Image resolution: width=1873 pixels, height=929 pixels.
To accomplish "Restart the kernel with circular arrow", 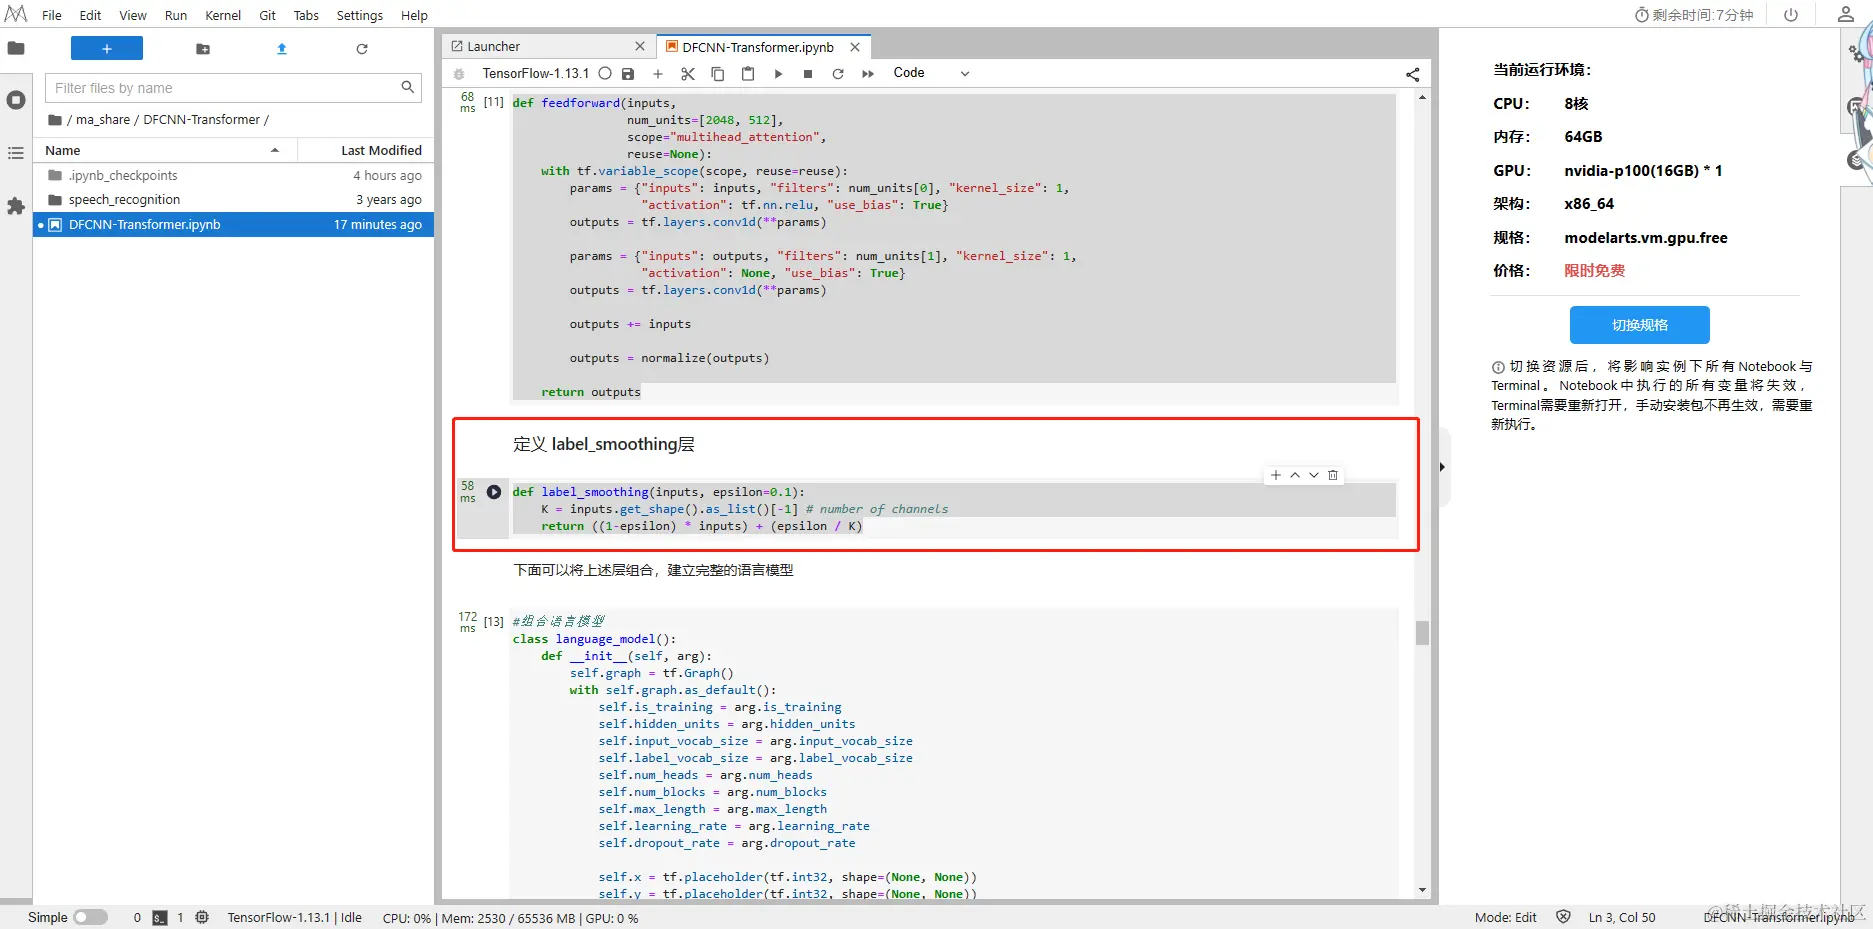I will pos(838,74).
